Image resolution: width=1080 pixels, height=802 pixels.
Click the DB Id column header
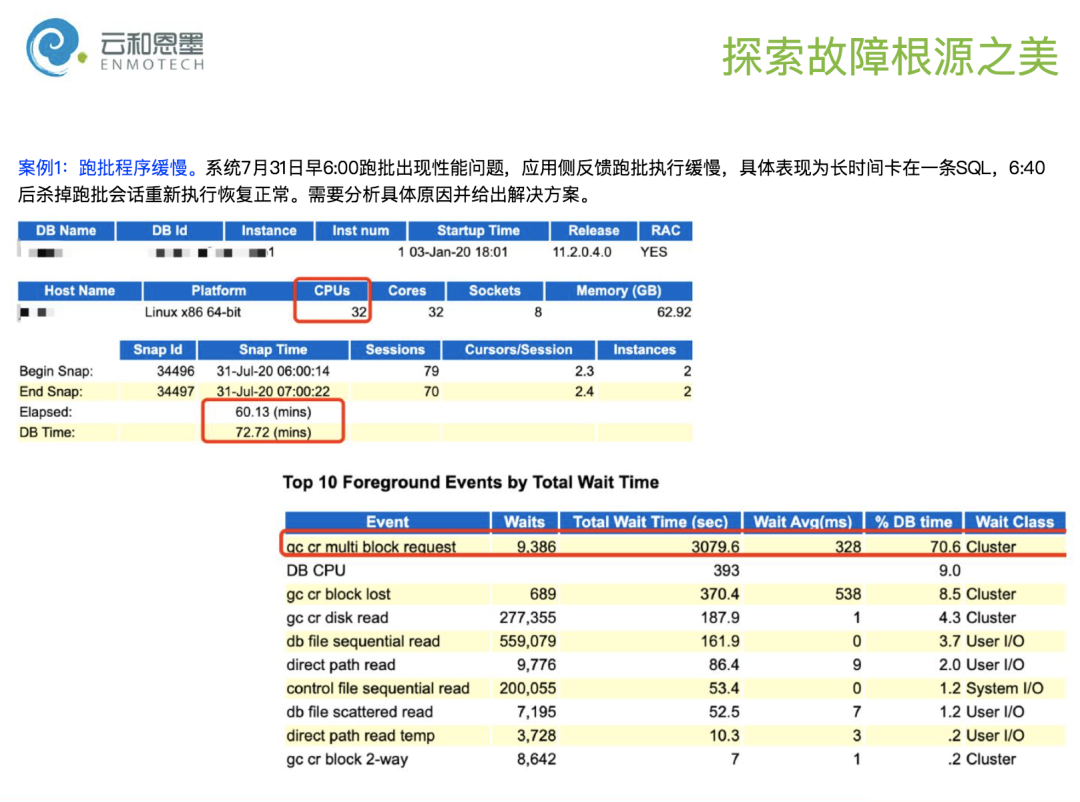[x=169, y=231]
